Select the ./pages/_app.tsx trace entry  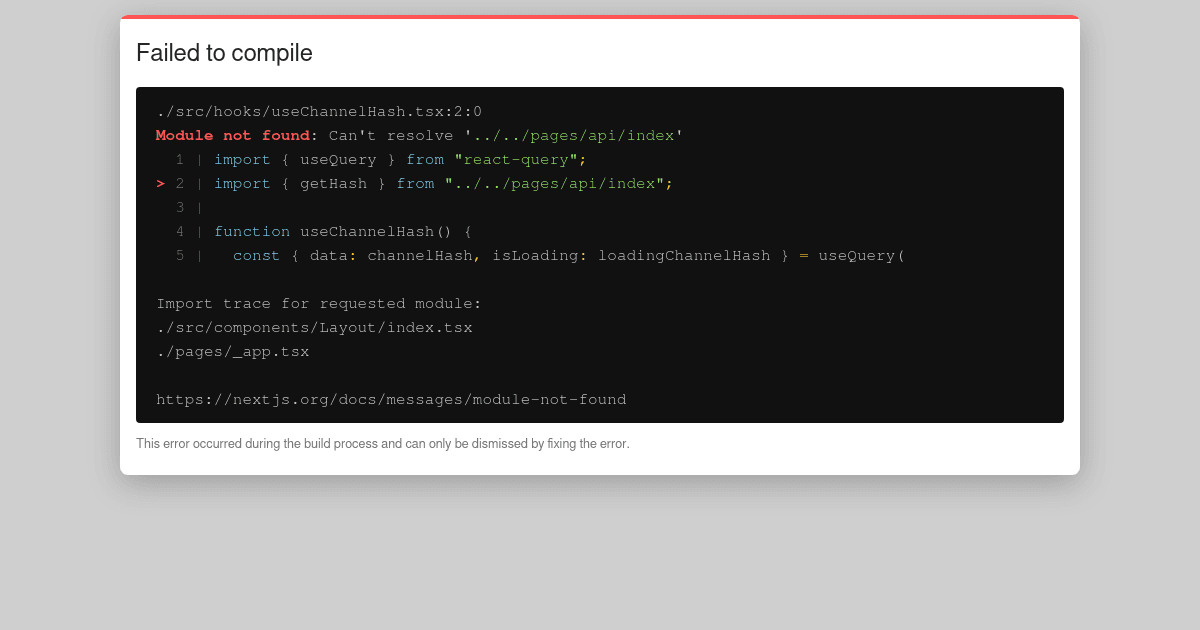click(x=233, y=351)
